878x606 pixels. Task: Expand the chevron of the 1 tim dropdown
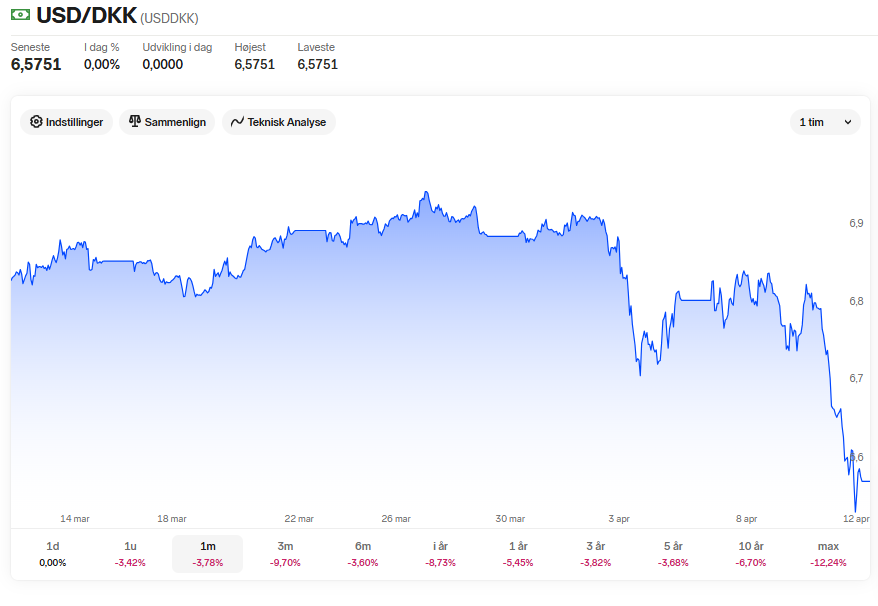(x=848, y=122)
